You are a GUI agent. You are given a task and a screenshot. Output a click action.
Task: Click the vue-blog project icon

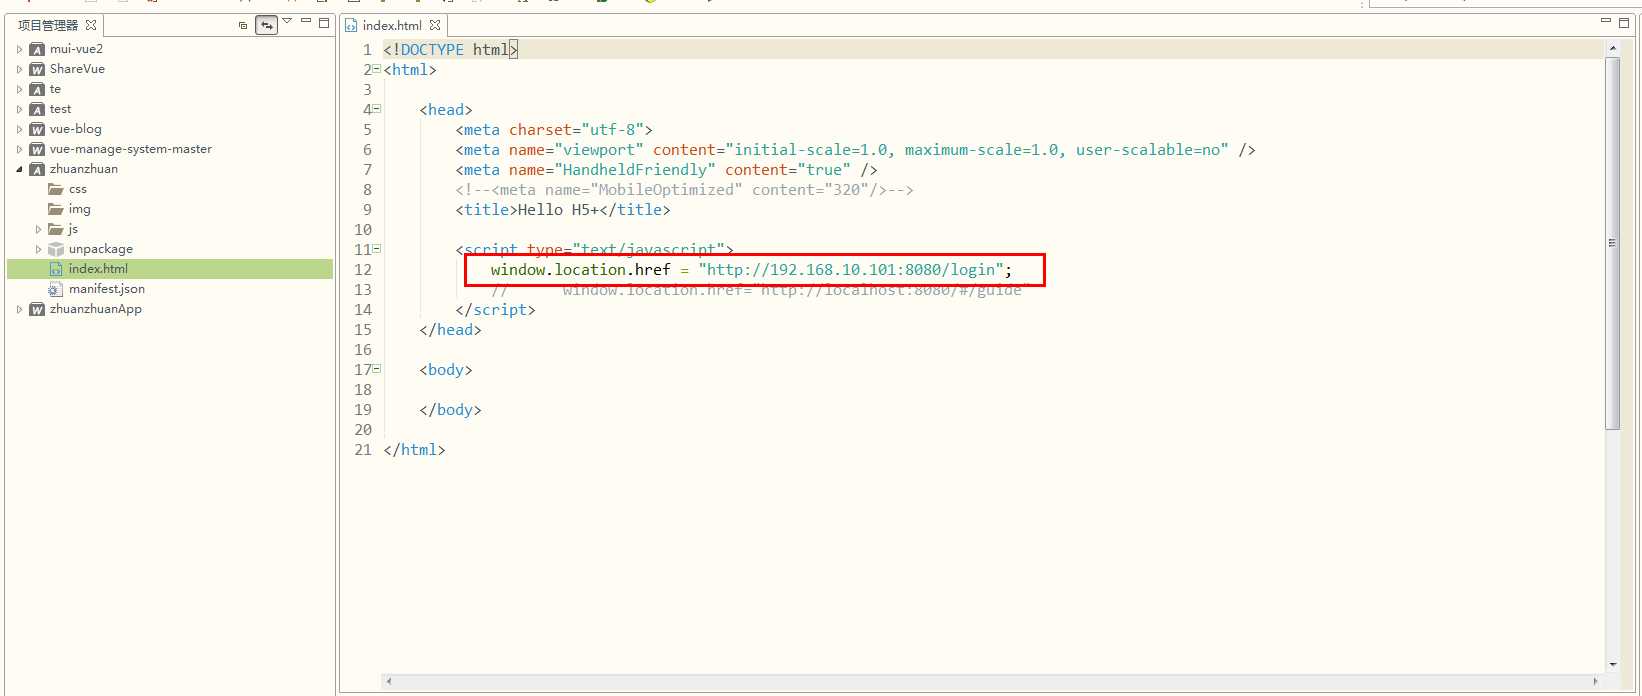click(37, 129)
